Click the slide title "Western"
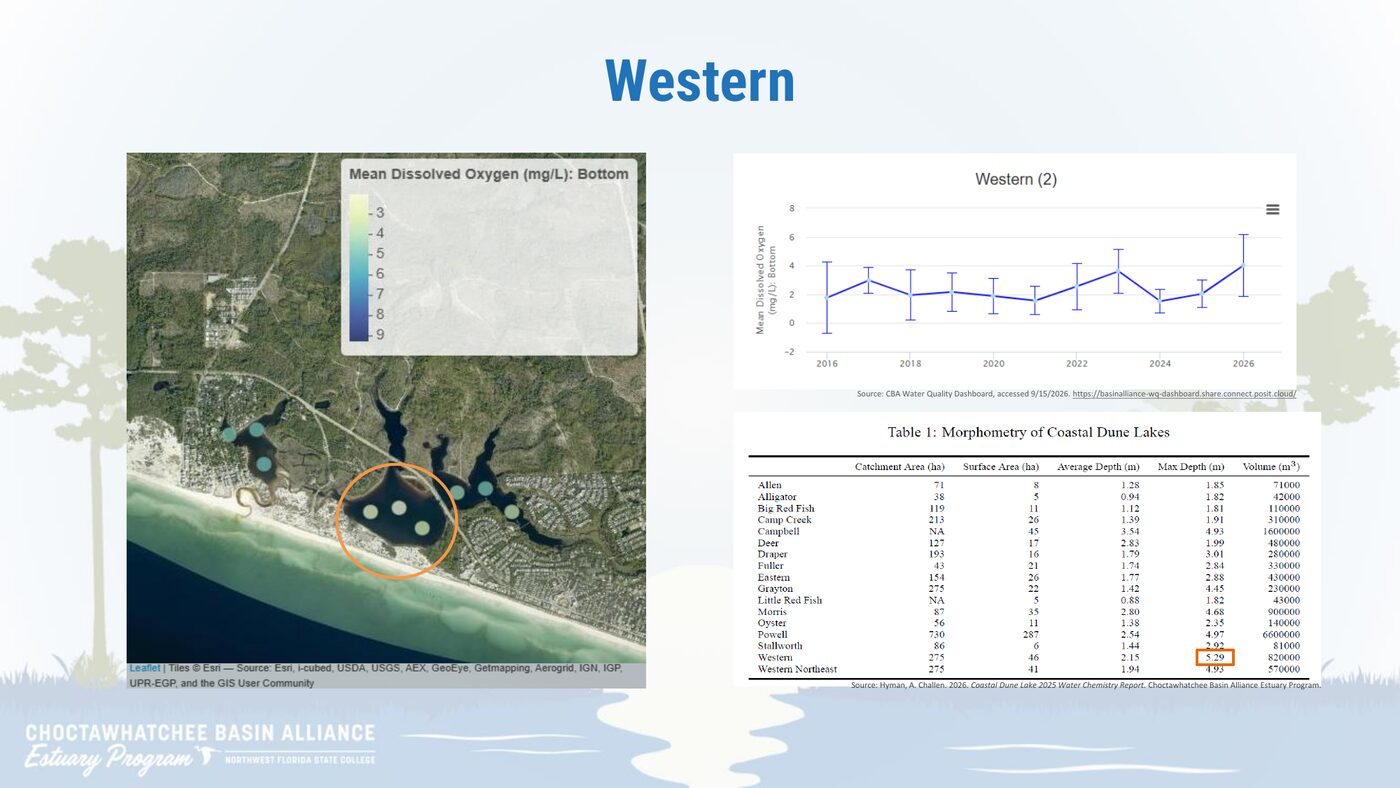This screenshot has height=788, width=1400. (x=700, y=81)
